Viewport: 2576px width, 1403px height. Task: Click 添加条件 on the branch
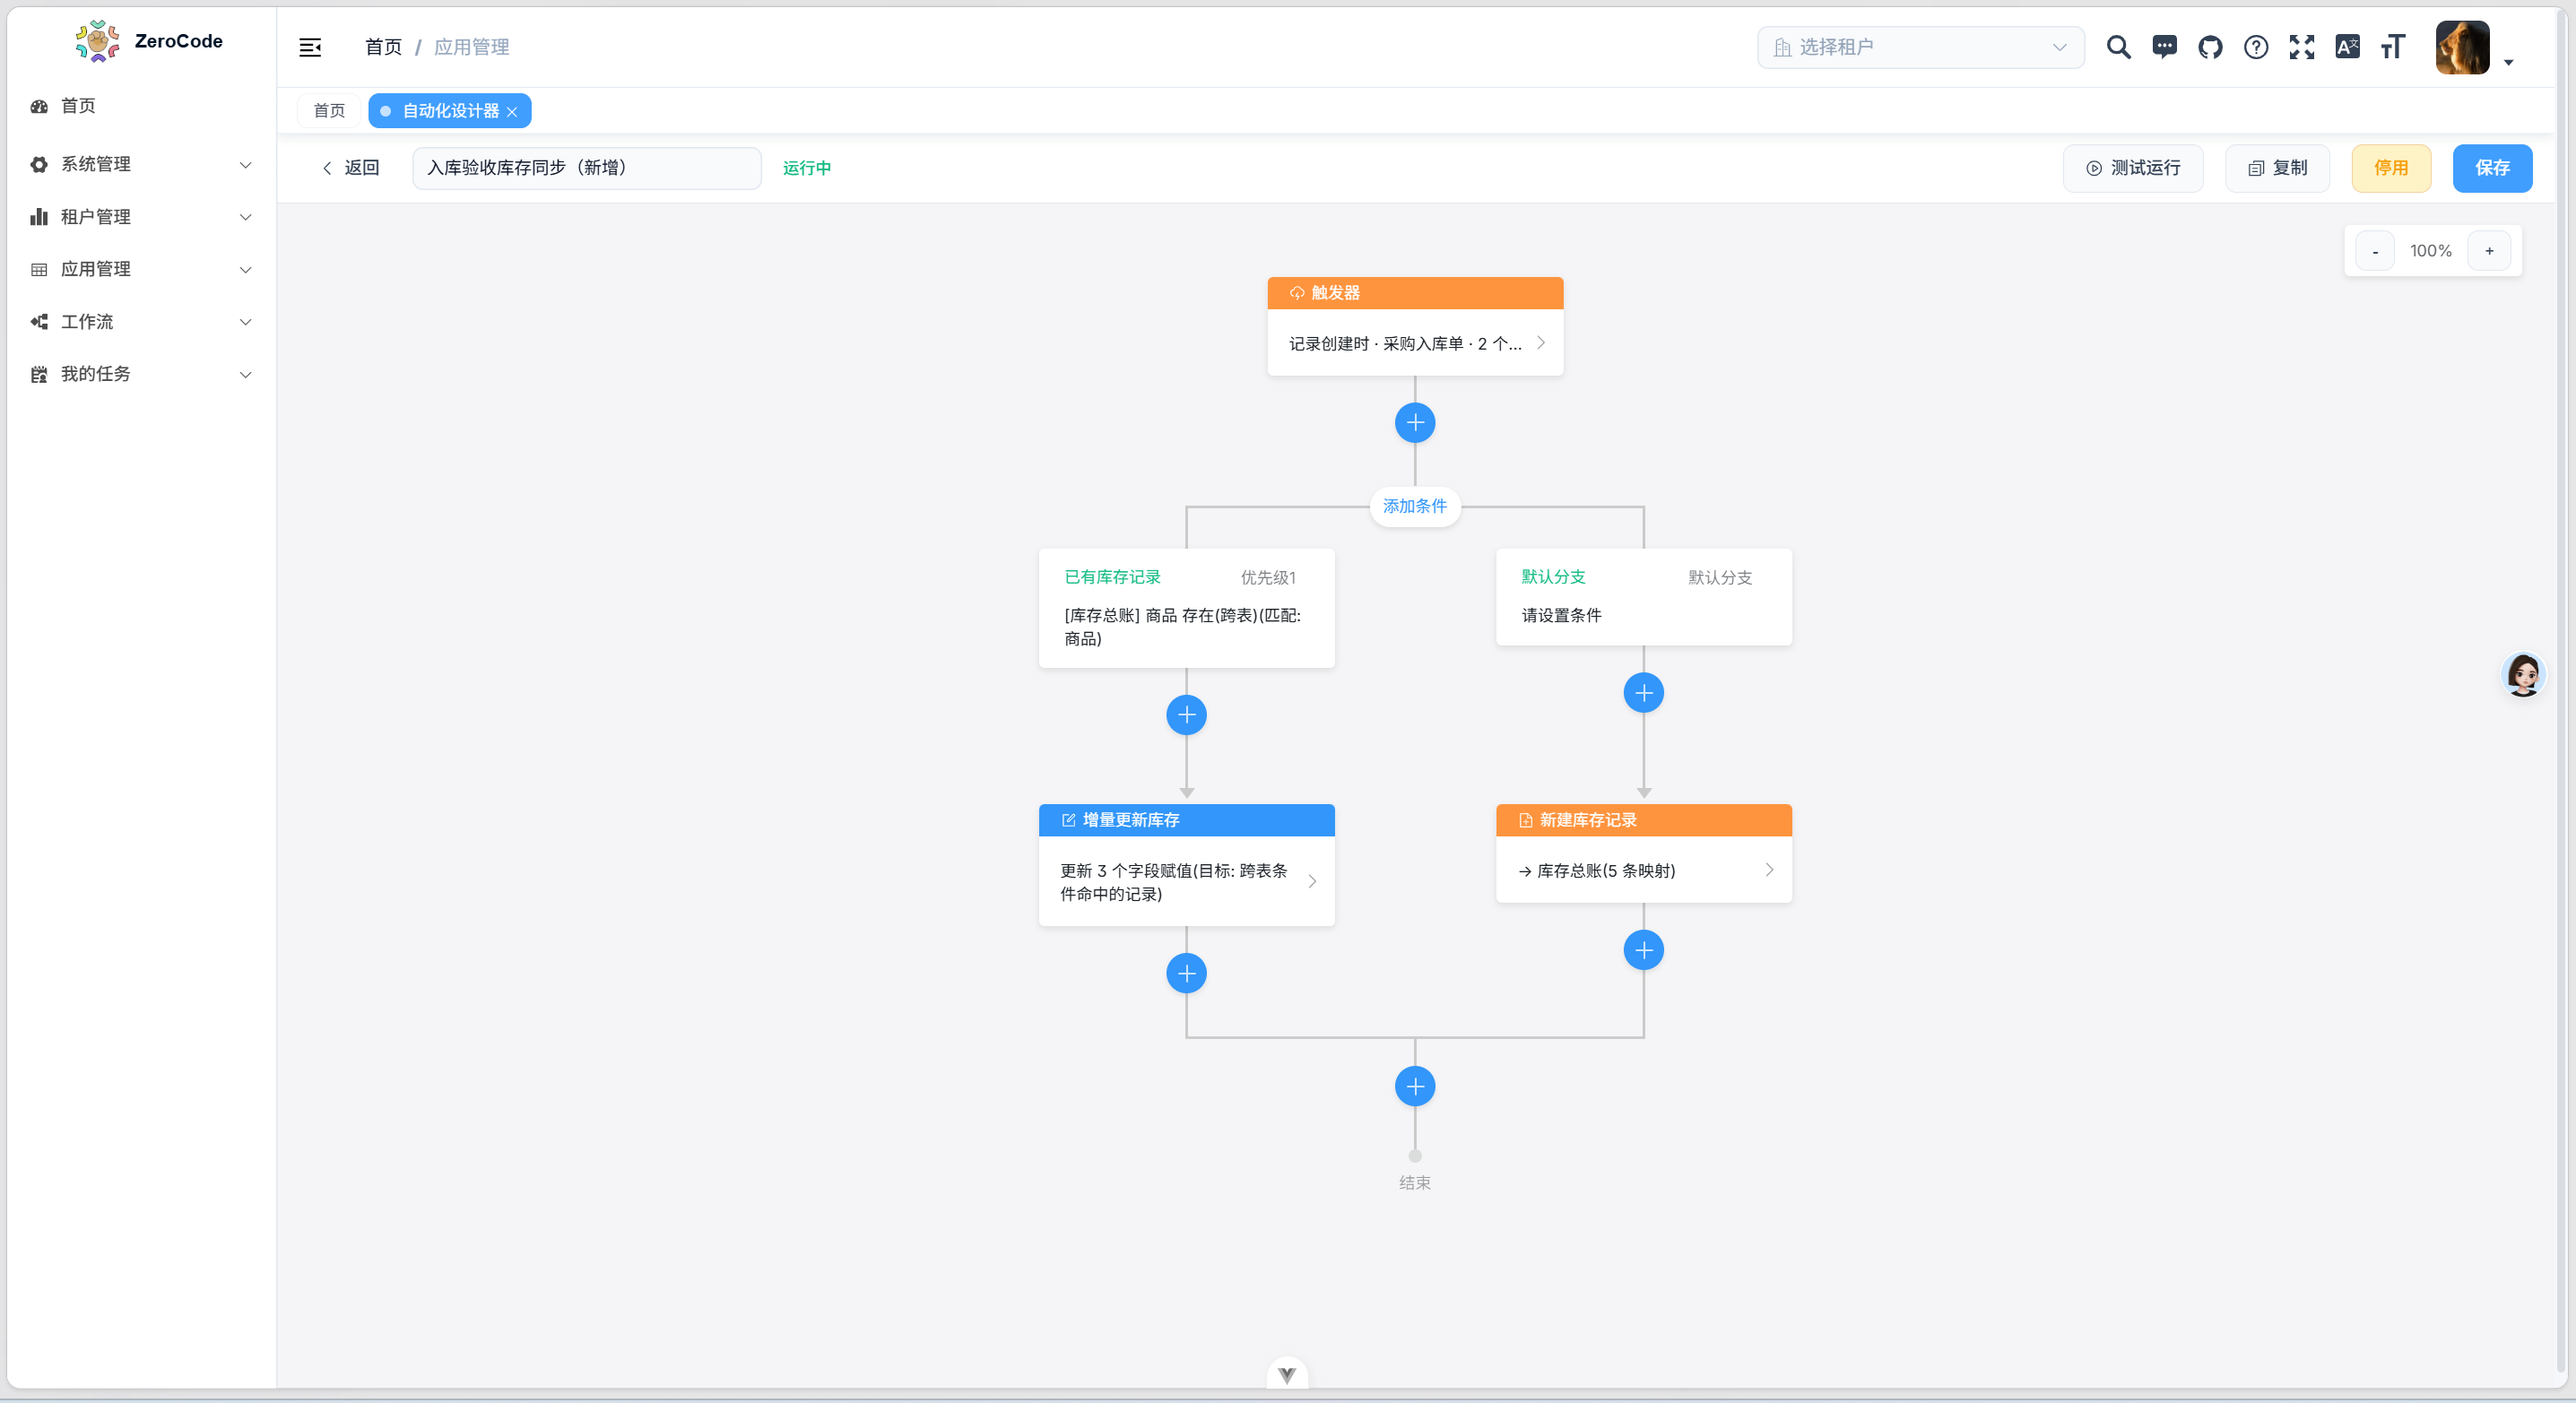[1415, 506]
